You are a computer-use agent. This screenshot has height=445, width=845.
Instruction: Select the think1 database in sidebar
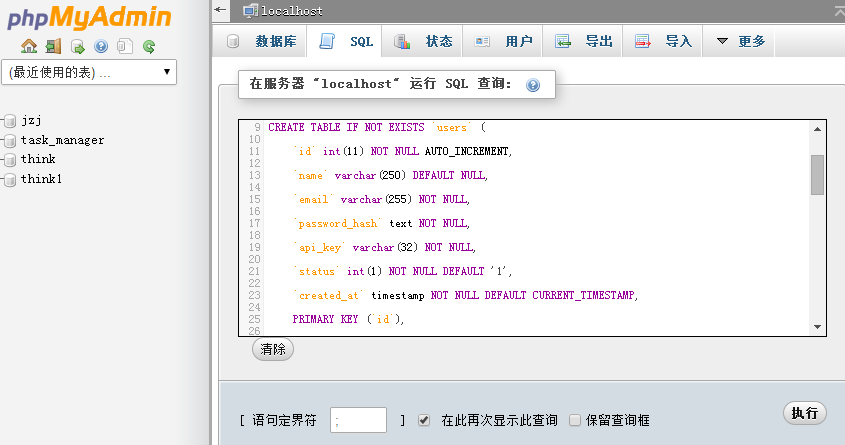[x=41, y=179]
